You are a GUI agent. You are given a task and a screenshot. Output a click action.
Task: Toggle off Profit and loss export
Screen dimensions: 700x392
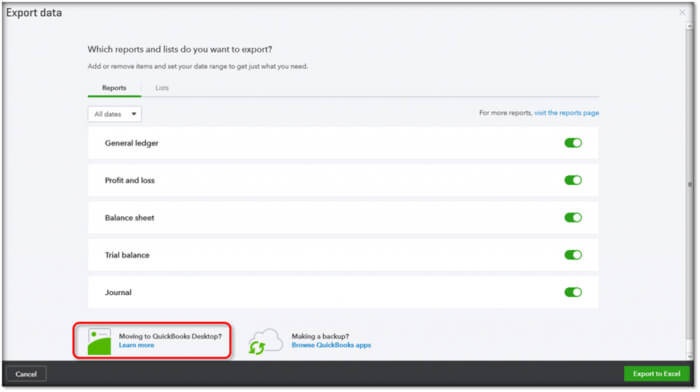pyautogui.click(x=573, y=180)
